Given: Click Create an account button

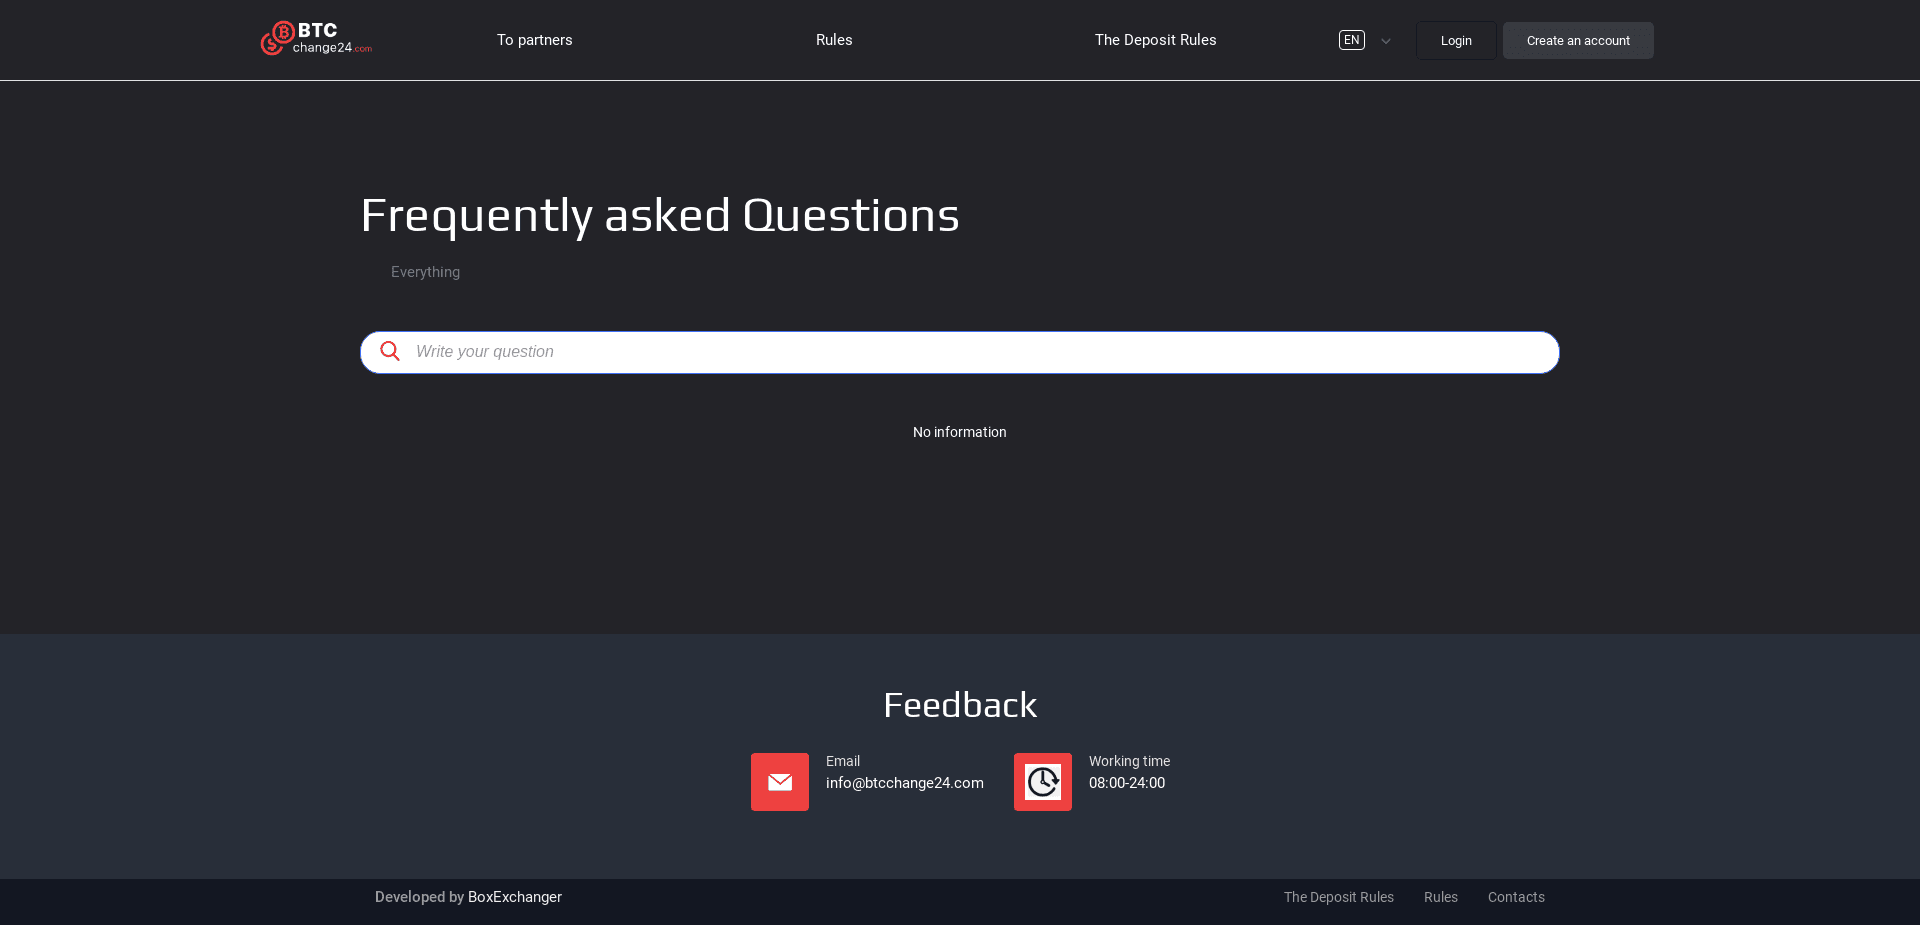Looking at the screenshot, I should [x=1578, y=40].
